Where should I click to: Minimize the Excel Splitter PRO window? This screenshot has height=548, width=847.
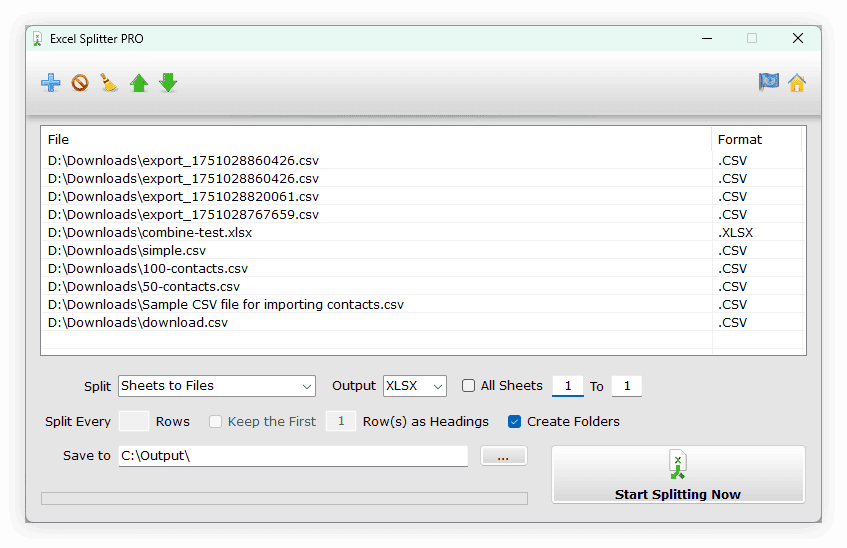tap(707, 38)
